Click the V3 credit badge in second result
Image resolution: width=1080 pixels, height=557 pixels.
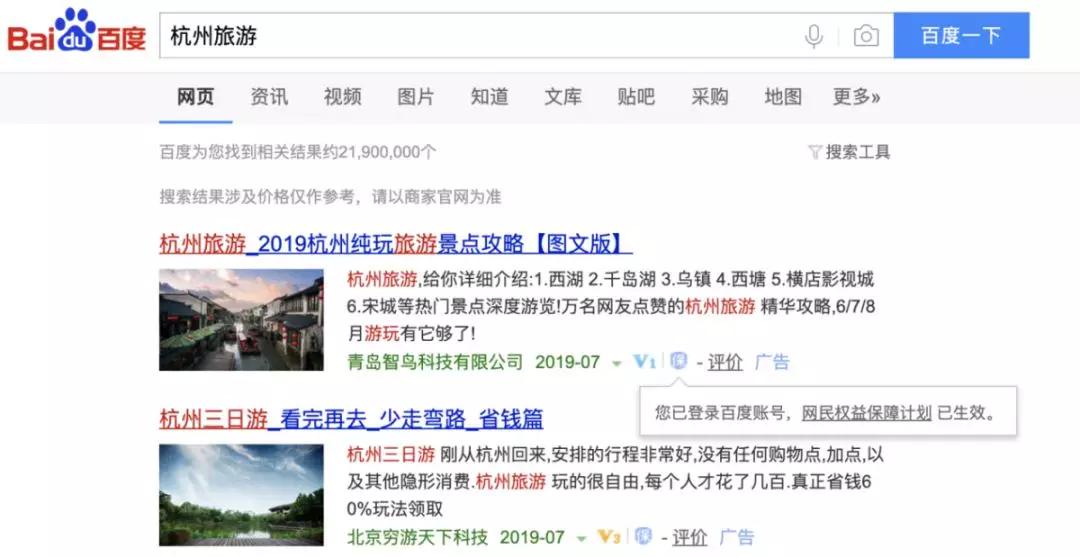(609, 537)
